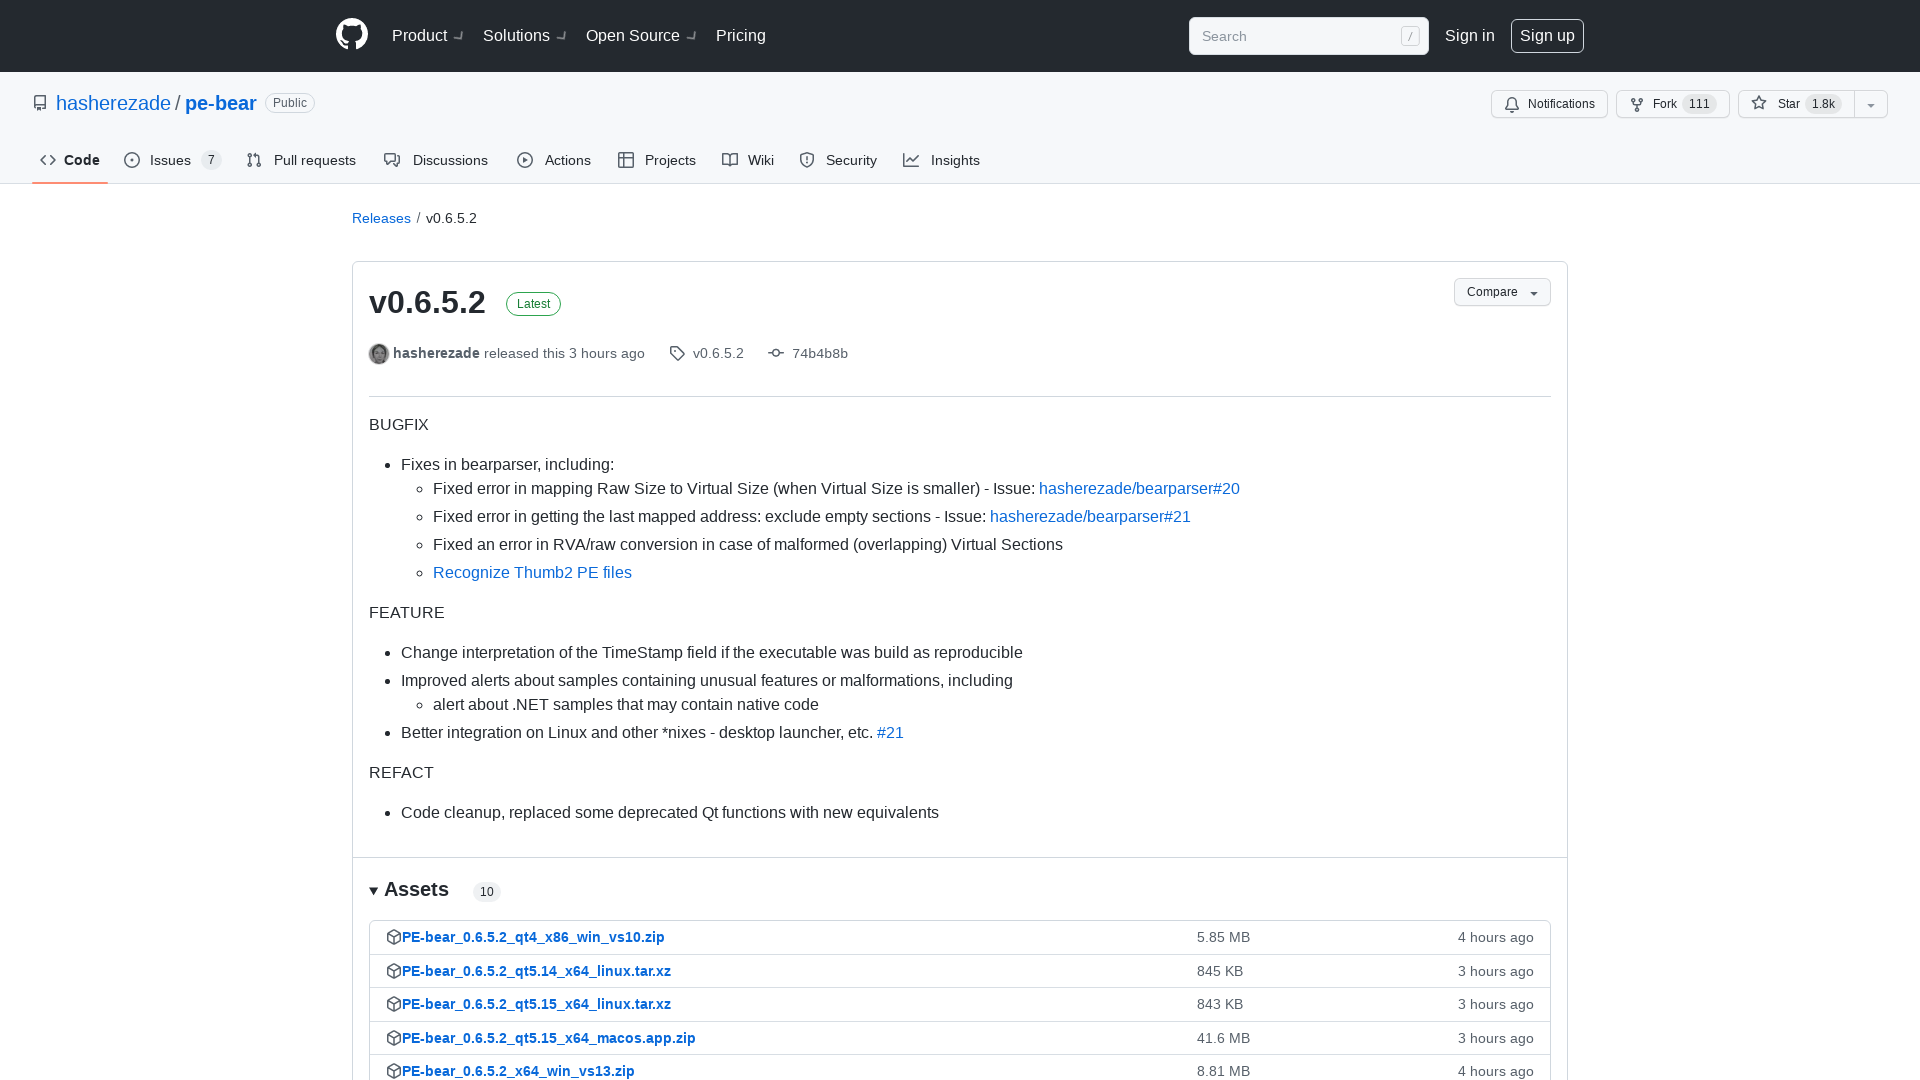Click the Fork button label
Viewport: 1920px width, 1080px height.
pos(1665,104)
